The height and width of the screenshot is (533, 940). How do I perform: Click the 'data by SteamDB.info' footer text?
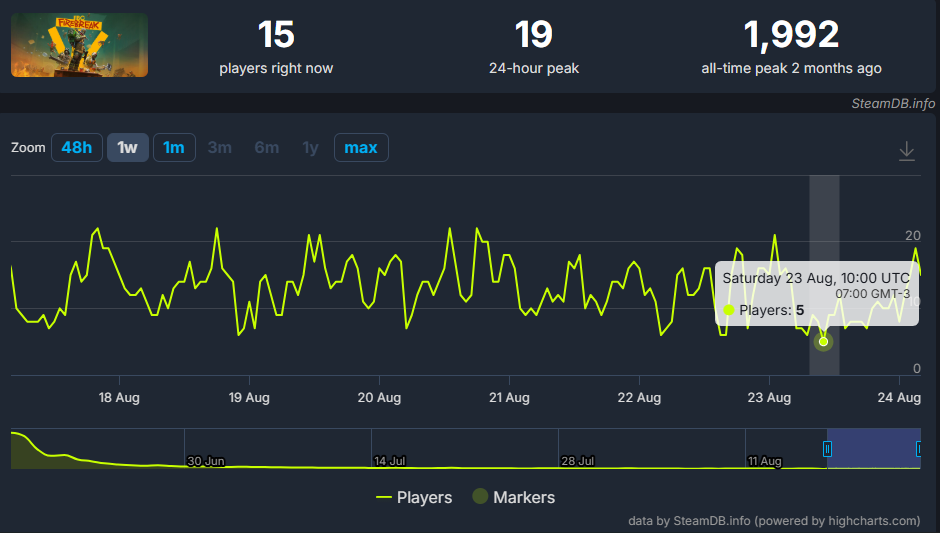pyautogui.click(x=774, y=521)
